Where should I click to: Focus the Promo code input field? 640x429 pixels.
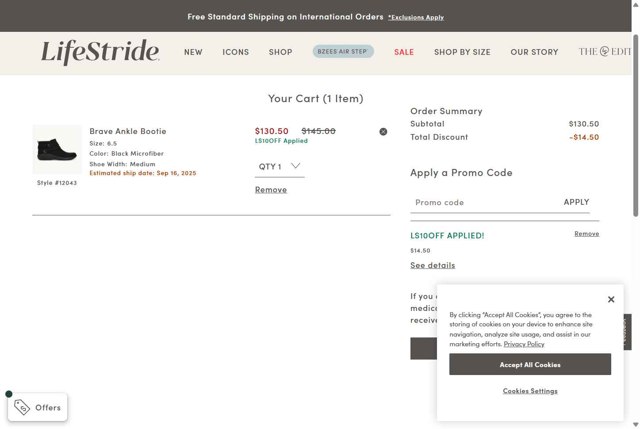pos(486,202)
